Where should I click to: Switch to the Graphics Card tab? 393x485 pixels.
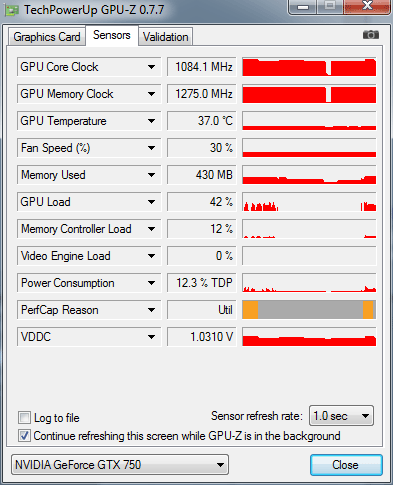47,37
